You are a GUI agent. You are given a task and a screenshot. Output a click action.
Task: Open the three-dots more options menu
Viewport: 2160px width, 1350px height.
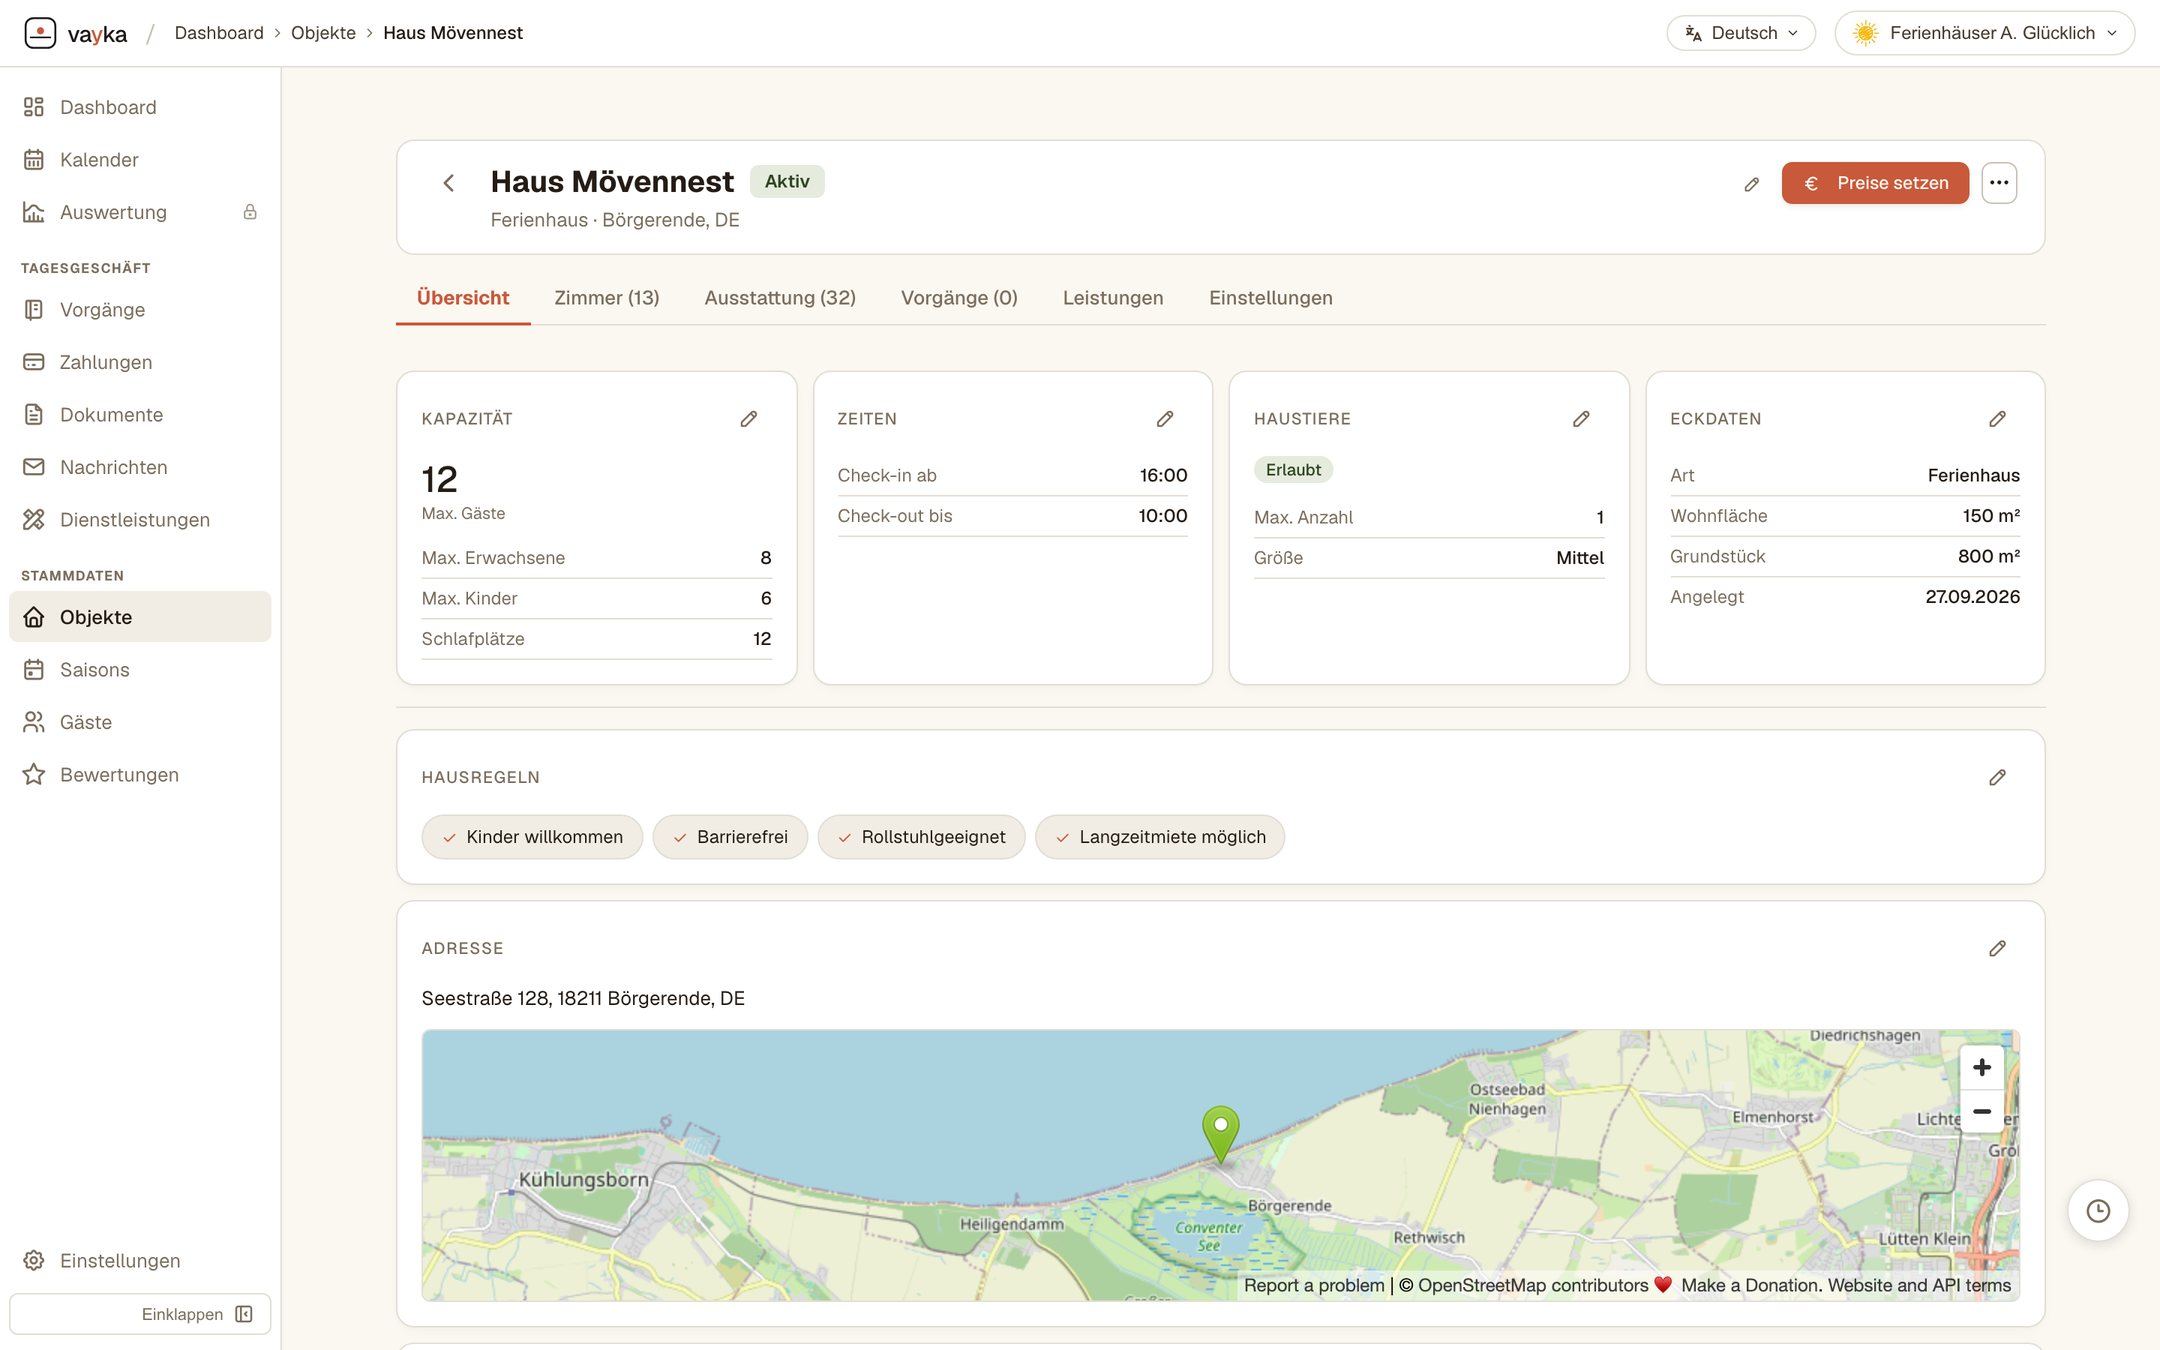(1998, 183)
